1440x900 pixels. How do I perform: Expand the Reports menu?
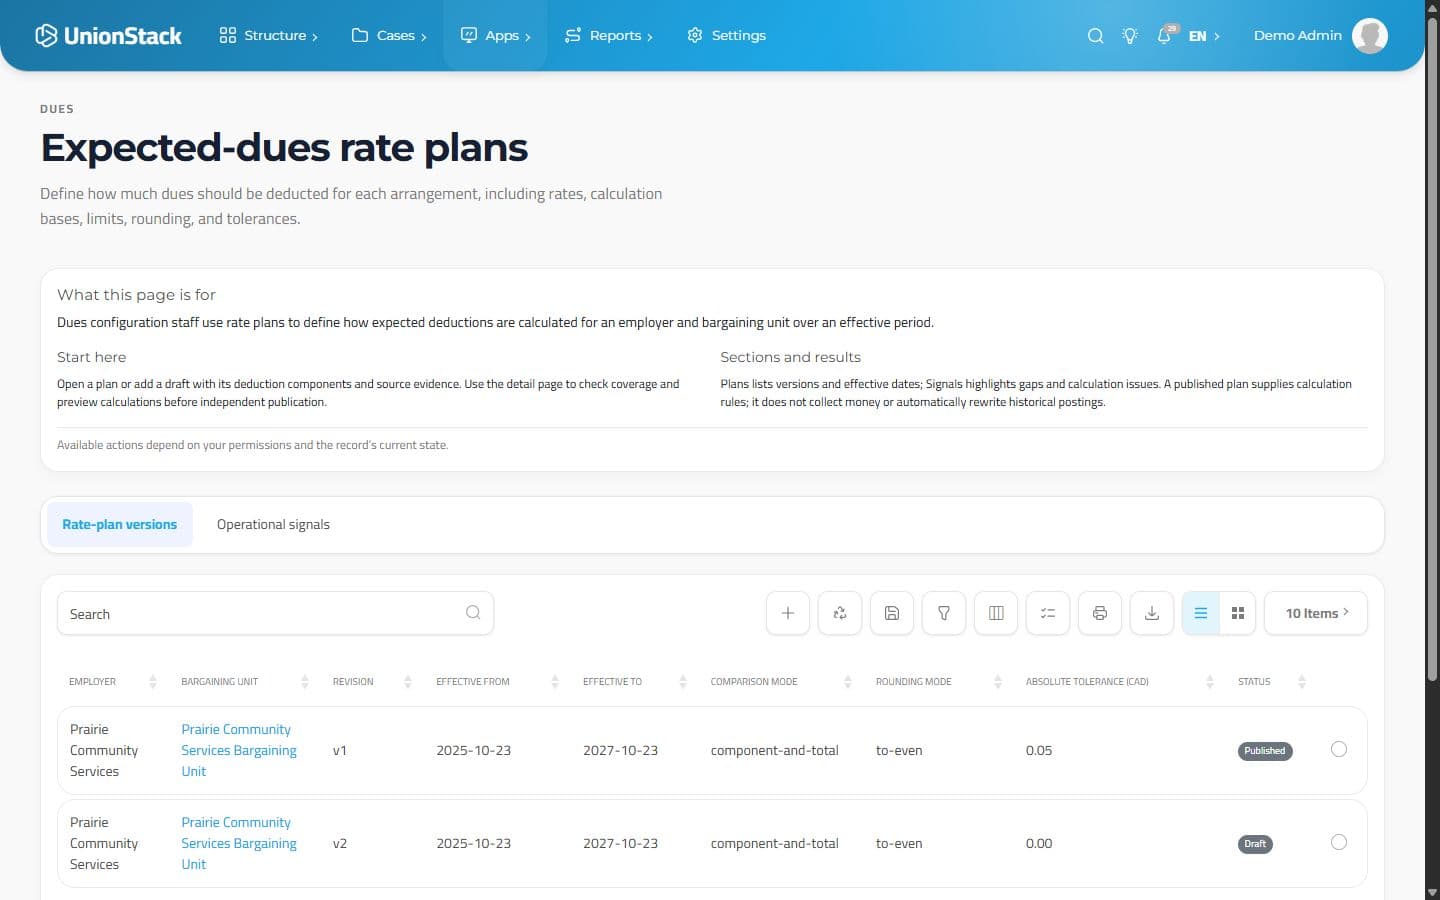pos(609,35)
